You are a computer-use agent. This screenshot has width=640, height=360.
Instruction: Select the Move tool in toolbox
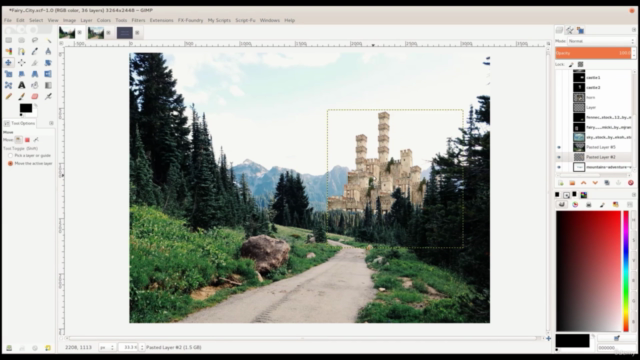(9, 62)
